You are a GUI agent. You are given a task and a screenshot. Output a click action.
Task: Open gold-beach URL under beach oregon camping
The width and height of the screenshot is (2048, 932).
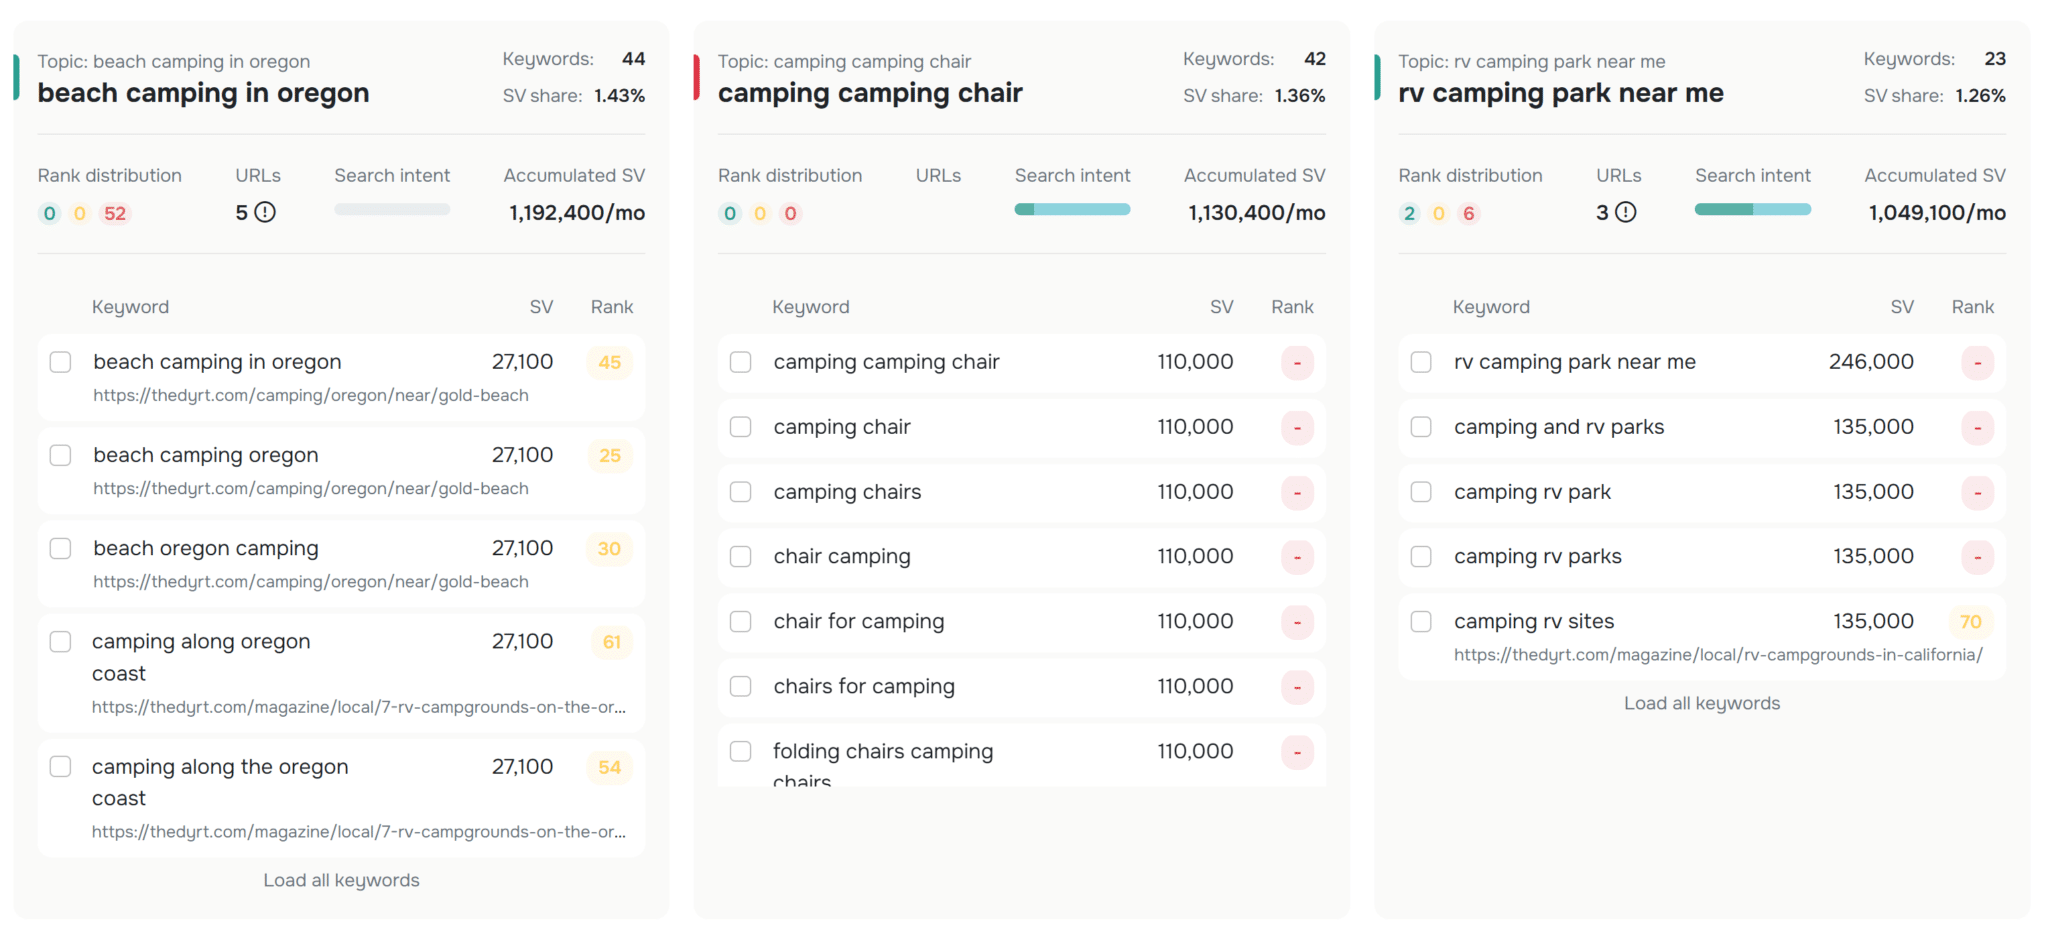(311, 582)
